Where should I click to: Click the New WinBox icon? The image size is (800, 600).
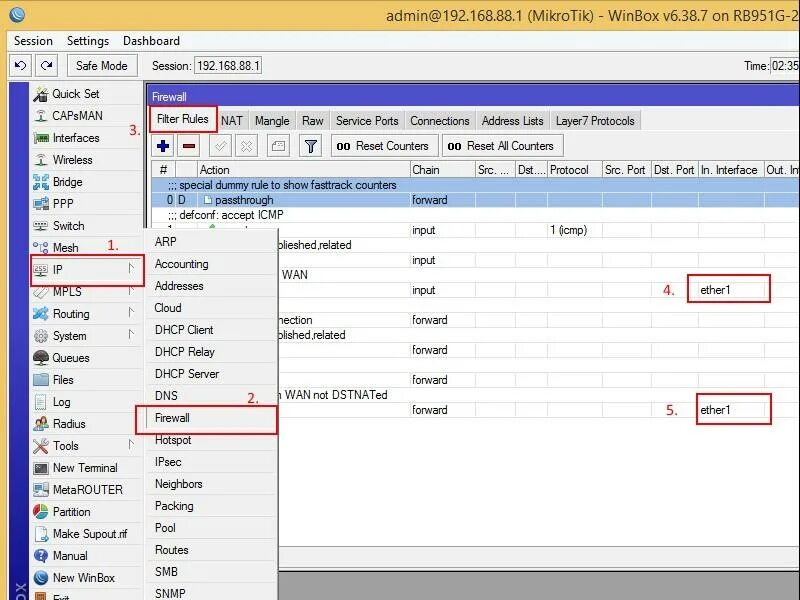click(x=41, y=578)
